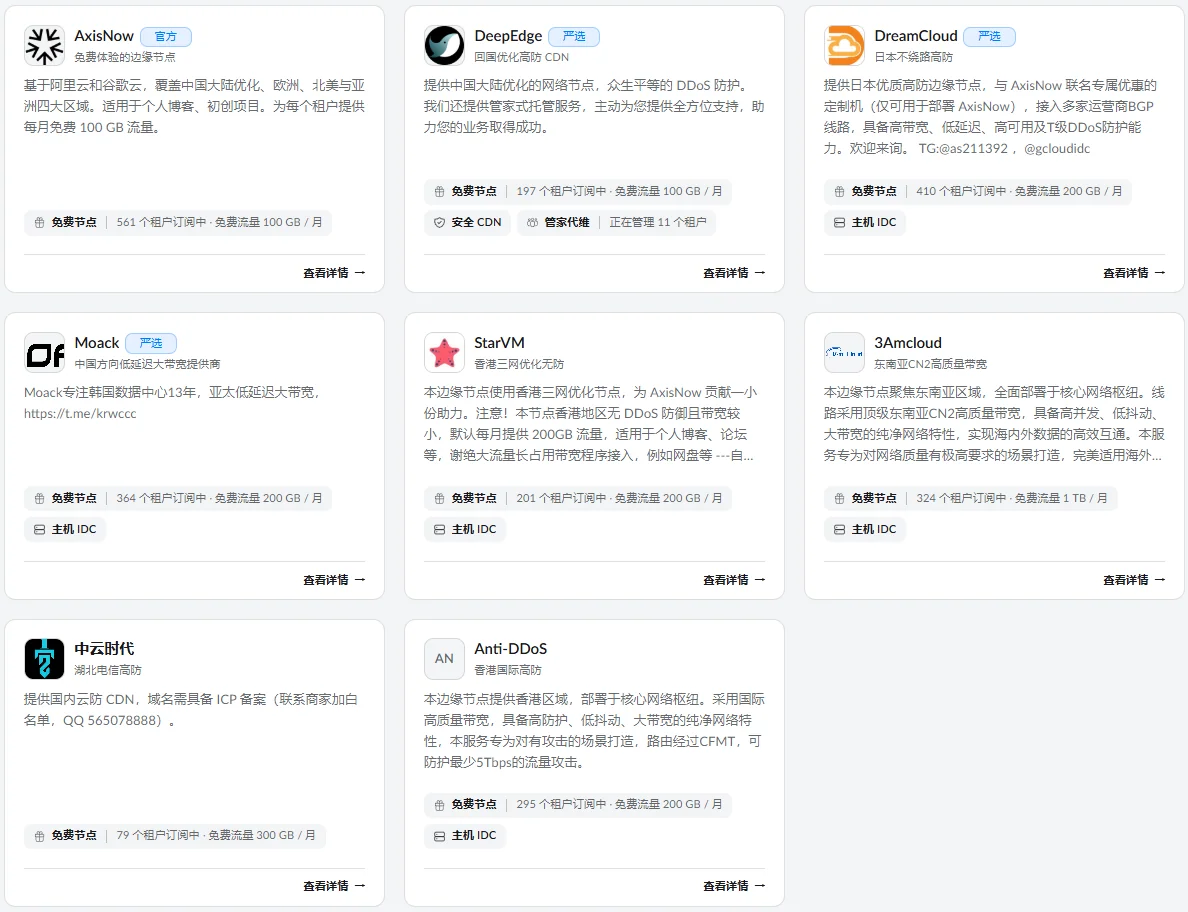
Task: Select the Anti-DDoS provider title
Action: point(511,648)
